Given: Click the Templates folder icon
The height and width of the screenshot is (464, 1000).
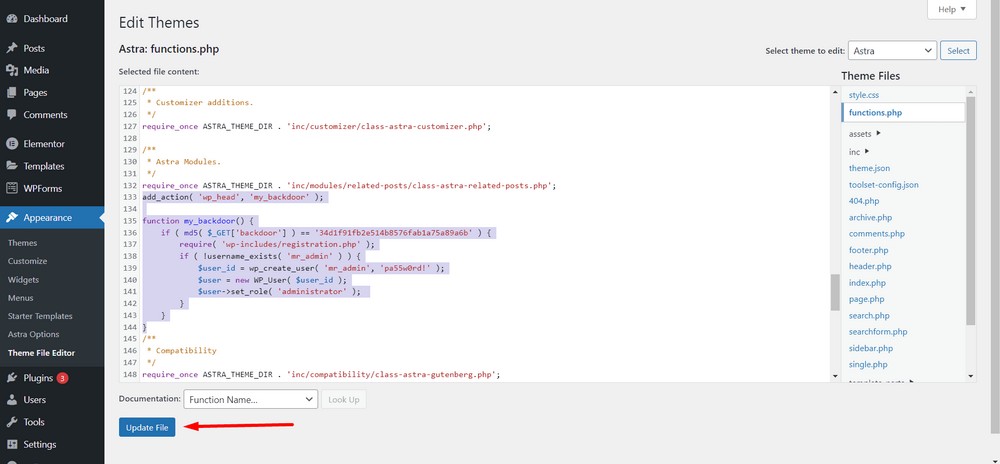Looking at the screenshot, I should pos(11,166).
